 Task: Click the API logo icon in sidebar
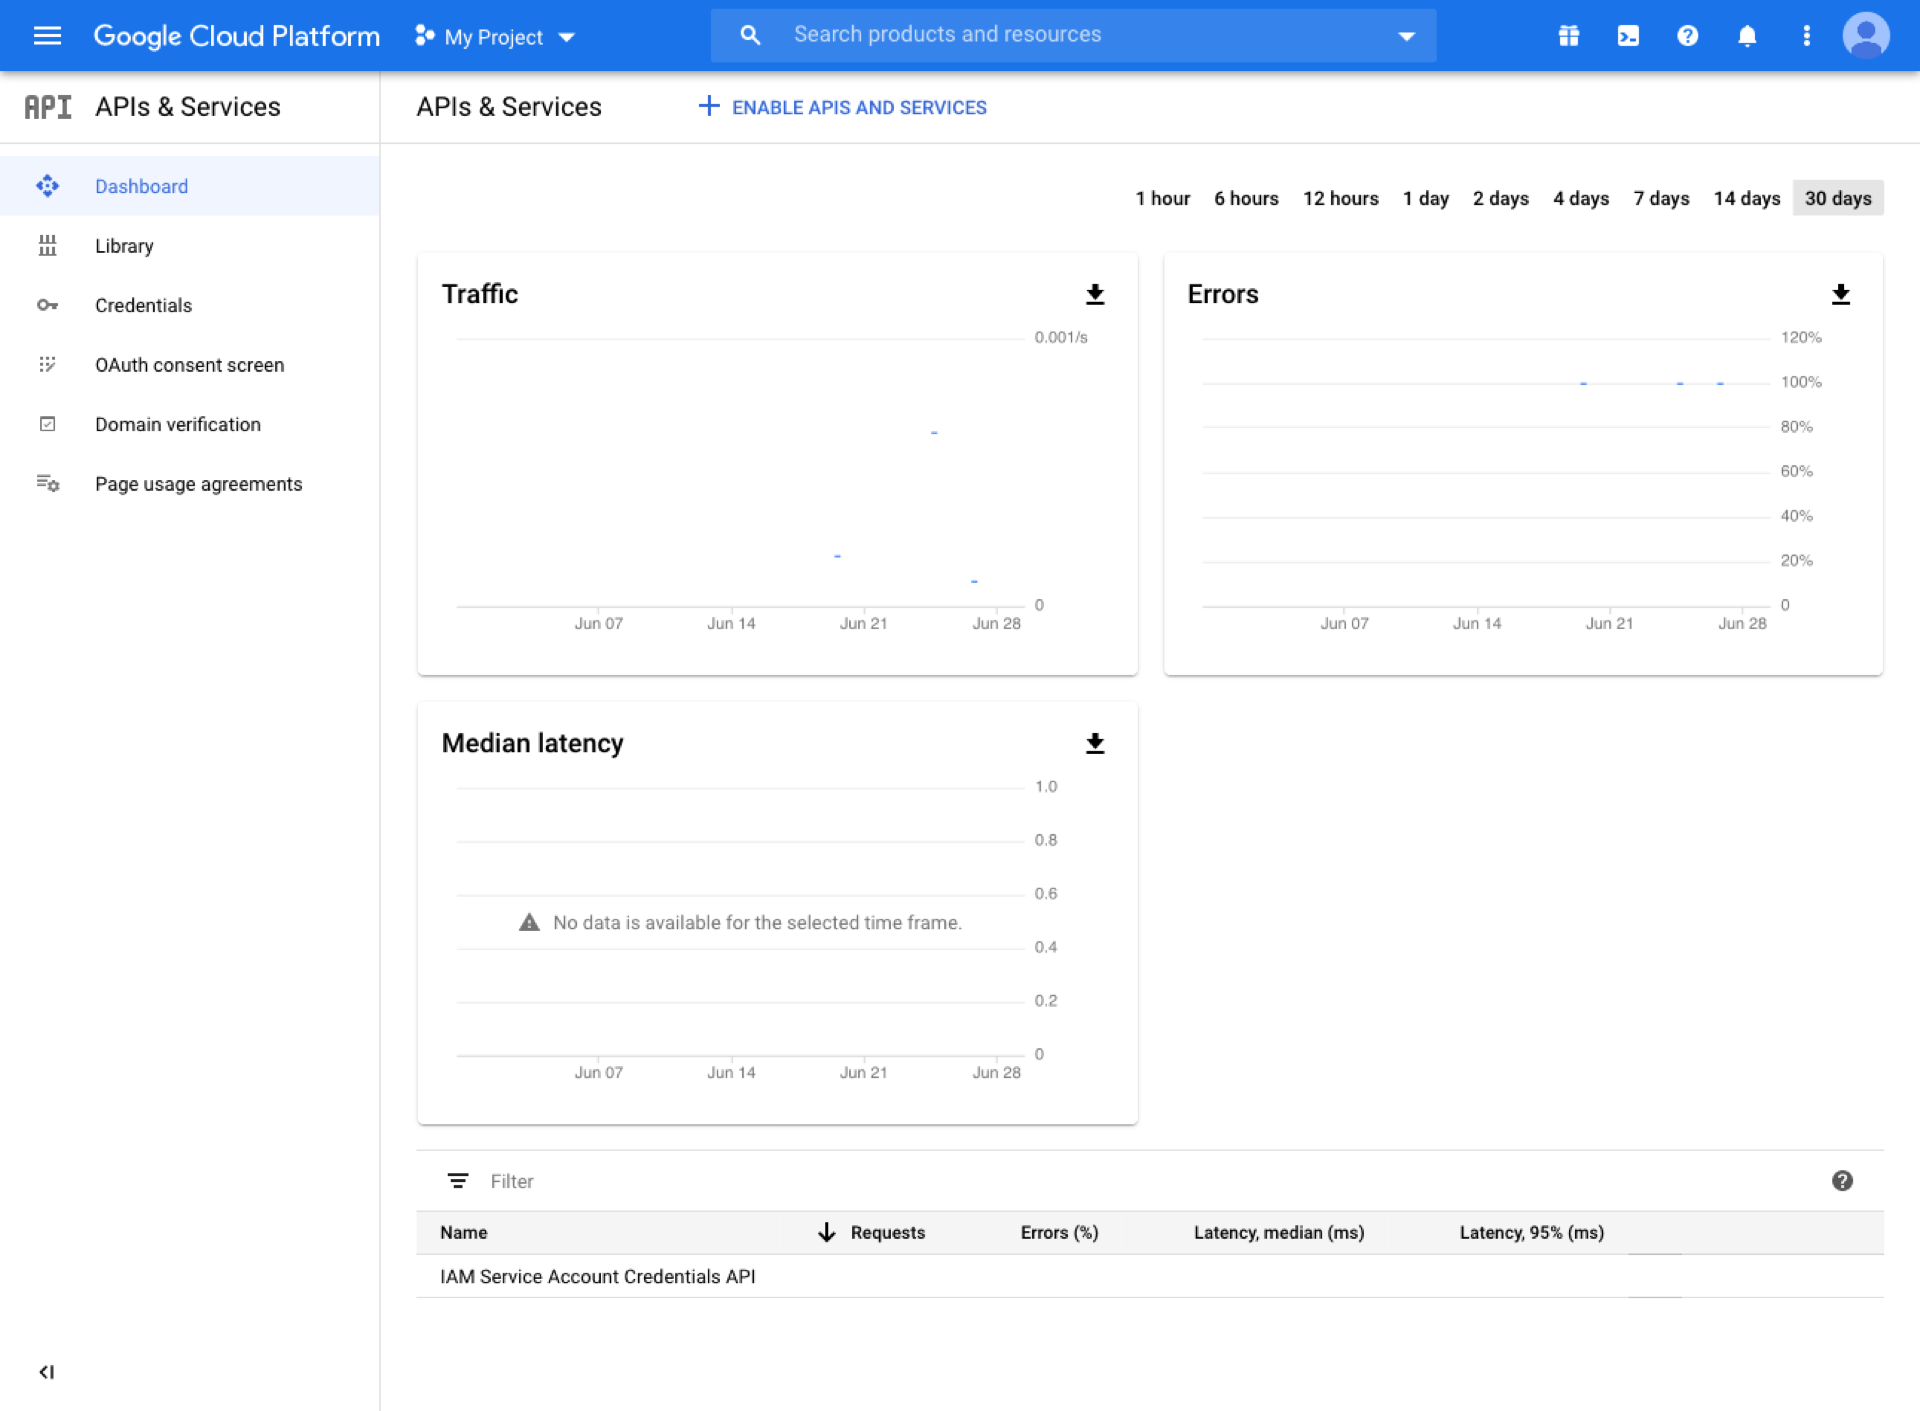[x=48, y=107]
